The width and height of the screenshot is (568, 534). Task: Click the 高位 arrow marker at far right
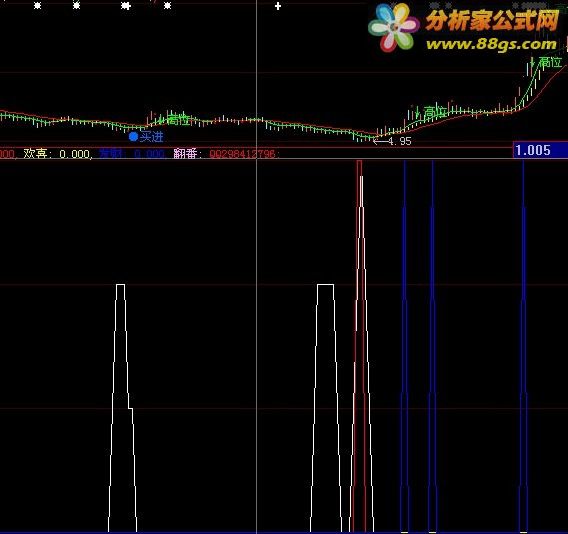tap(546, 62)
